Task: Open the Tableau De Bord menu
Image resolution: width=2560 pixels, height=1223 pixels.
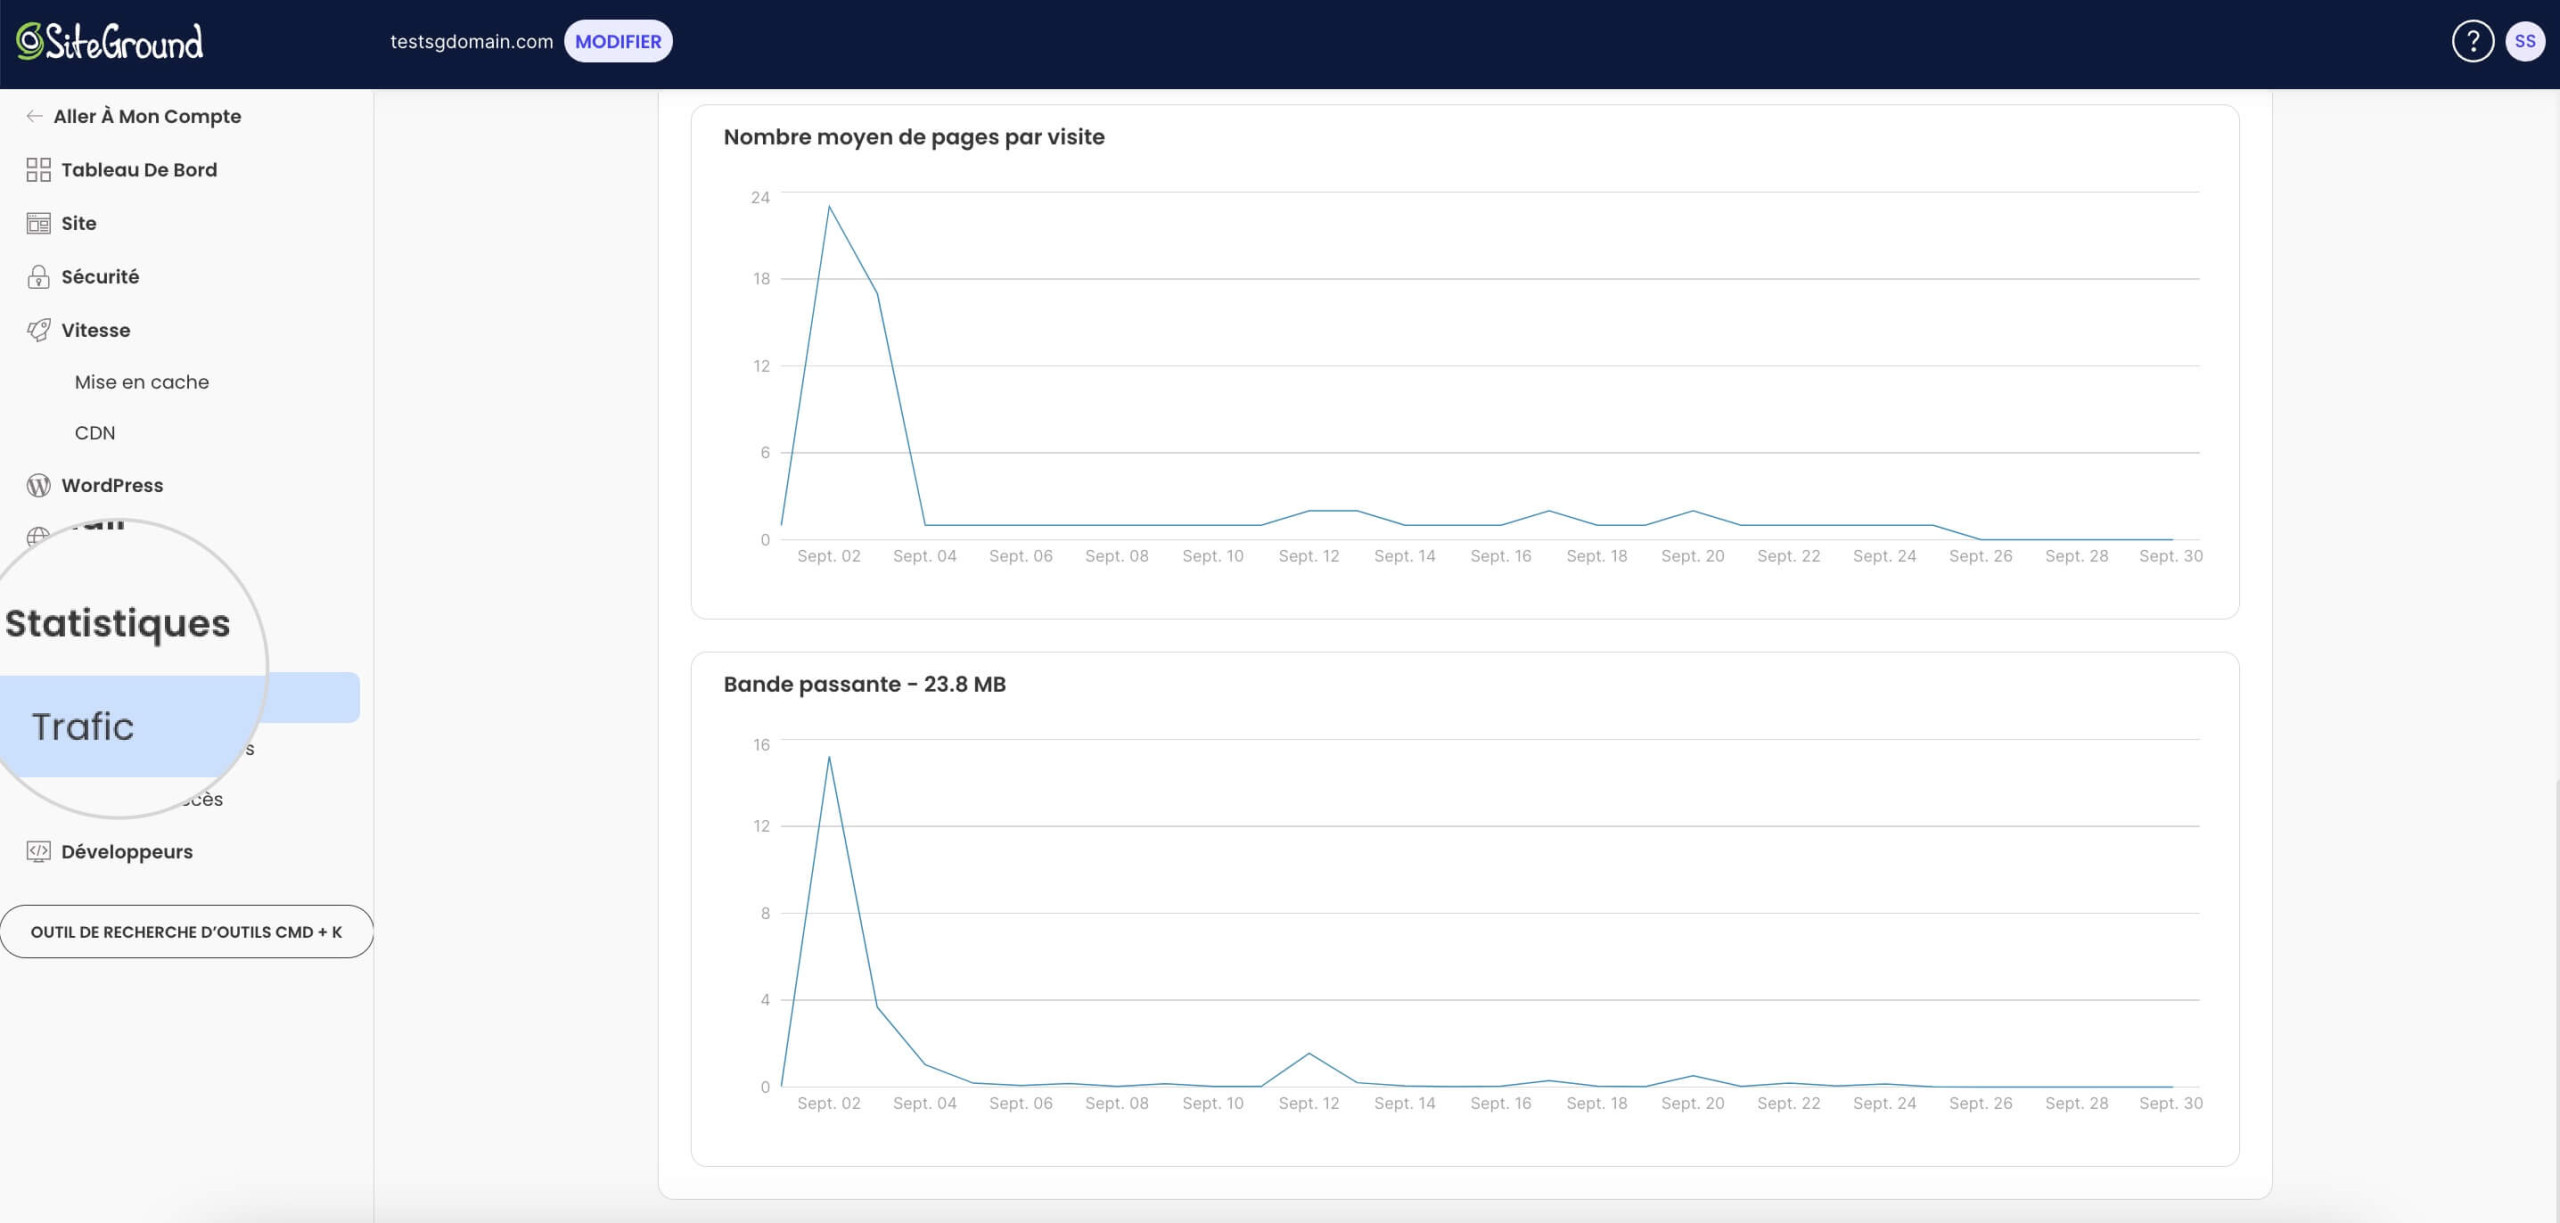Action: pos(139,170)
